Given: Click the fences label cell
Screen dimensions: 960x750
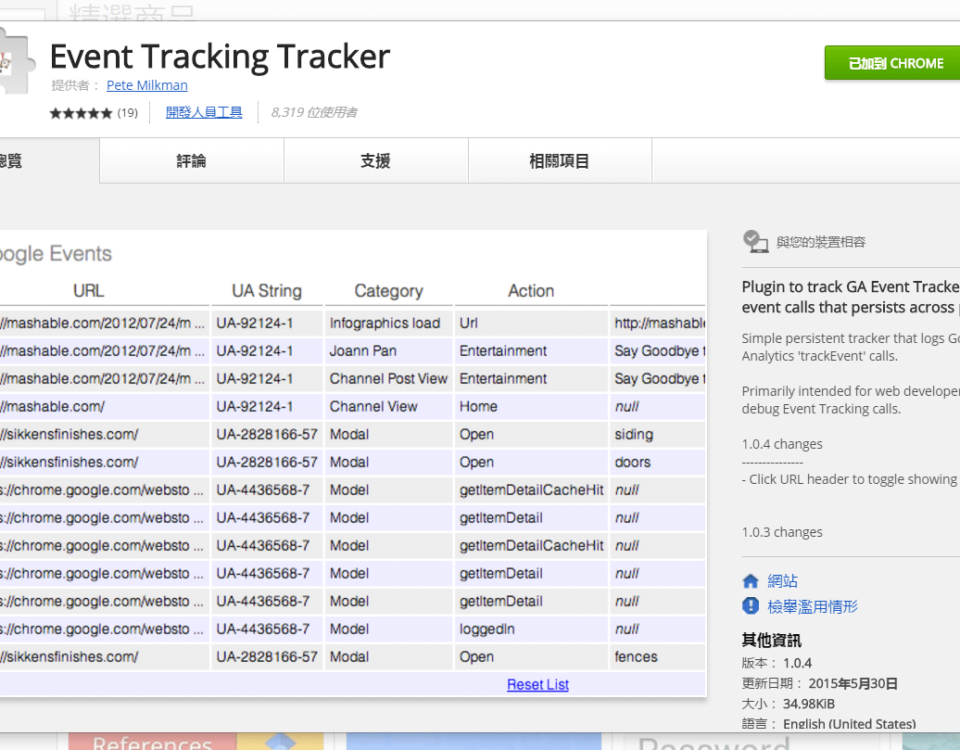Looking at the screenshot, I should tap(658, 657).
